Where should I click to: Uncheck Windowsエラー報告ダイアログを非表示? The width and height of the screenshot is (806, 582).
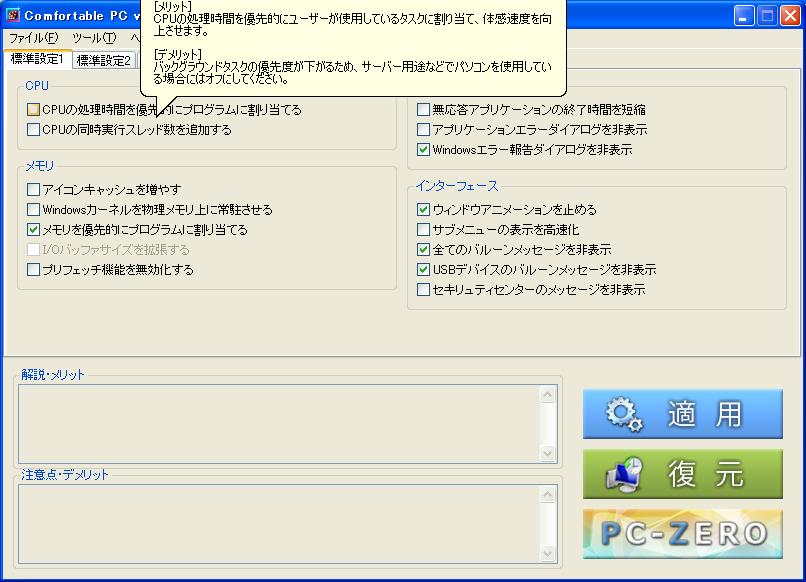[424, 150]
